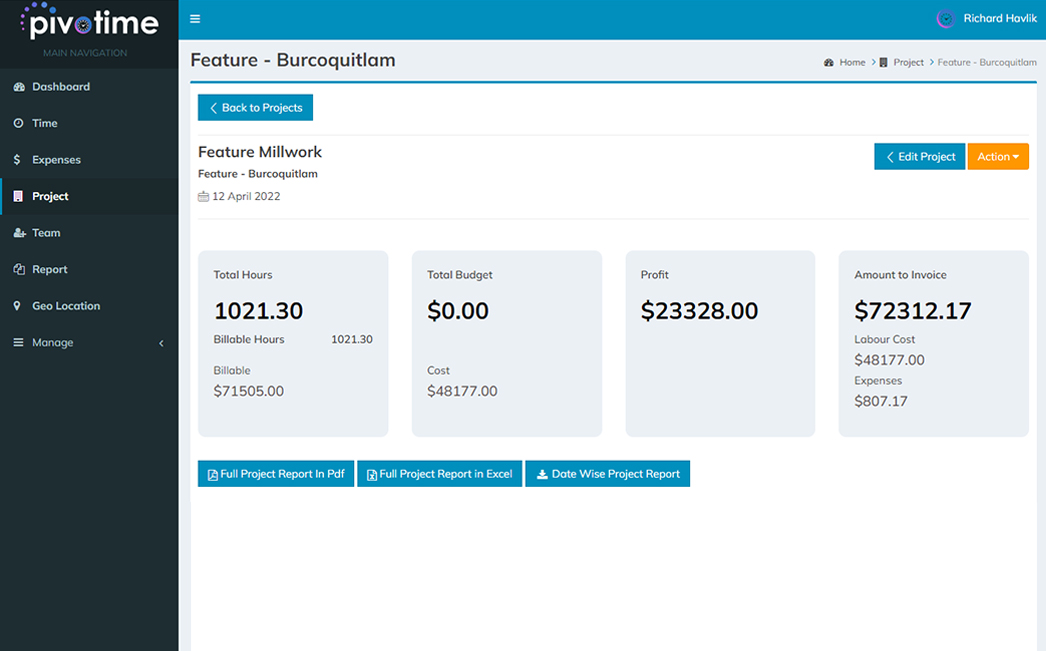Click the Richard Havlik avatar icon
This screenshot has width=1046, height=651.
click(945, 19)
